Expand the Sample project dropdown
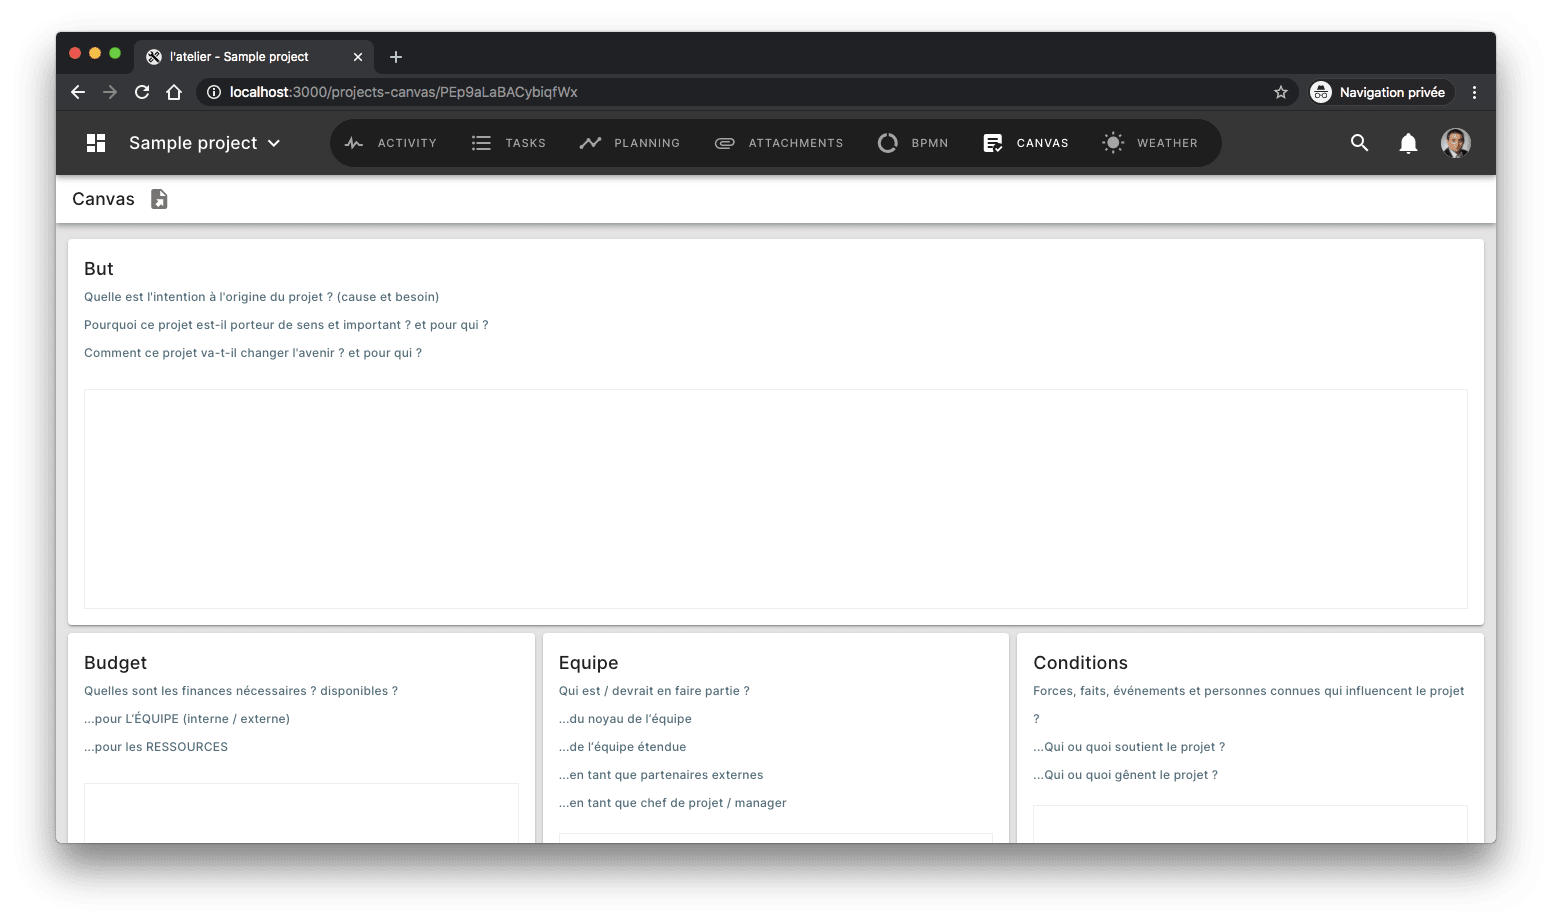This screenshot has height=923, width=1552. coord(205,143)
